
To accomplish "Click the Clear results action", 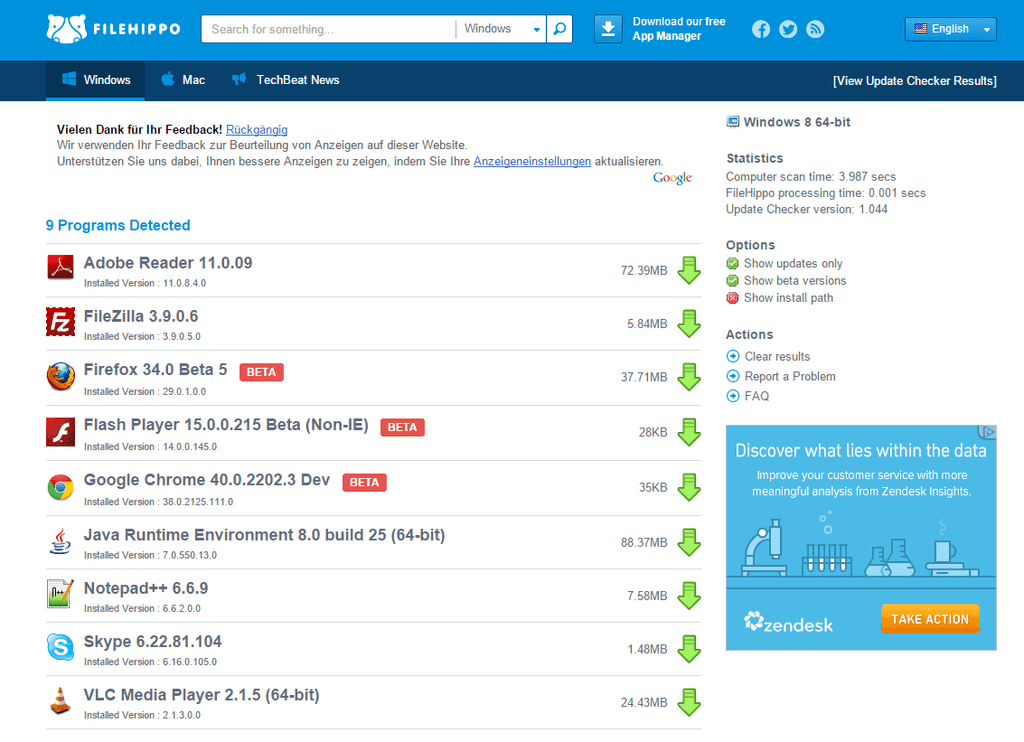I will coord(776,357).
